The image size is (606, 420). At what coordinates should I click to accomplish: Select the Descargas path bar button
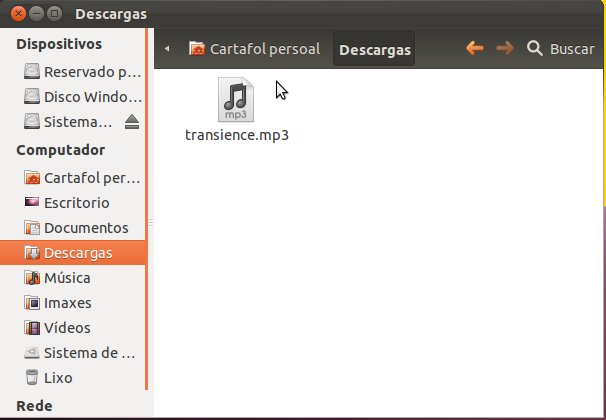click(x=374, y=49)
